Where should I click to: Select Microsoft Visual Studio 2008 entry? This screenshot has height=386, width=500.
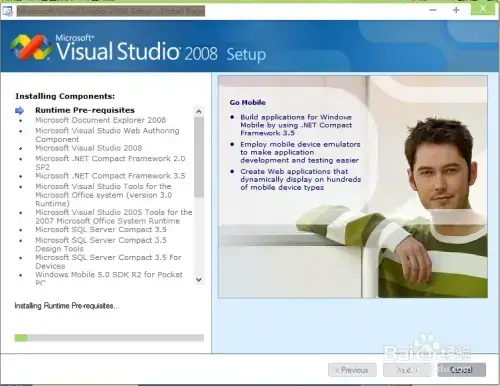pos(89,148)
